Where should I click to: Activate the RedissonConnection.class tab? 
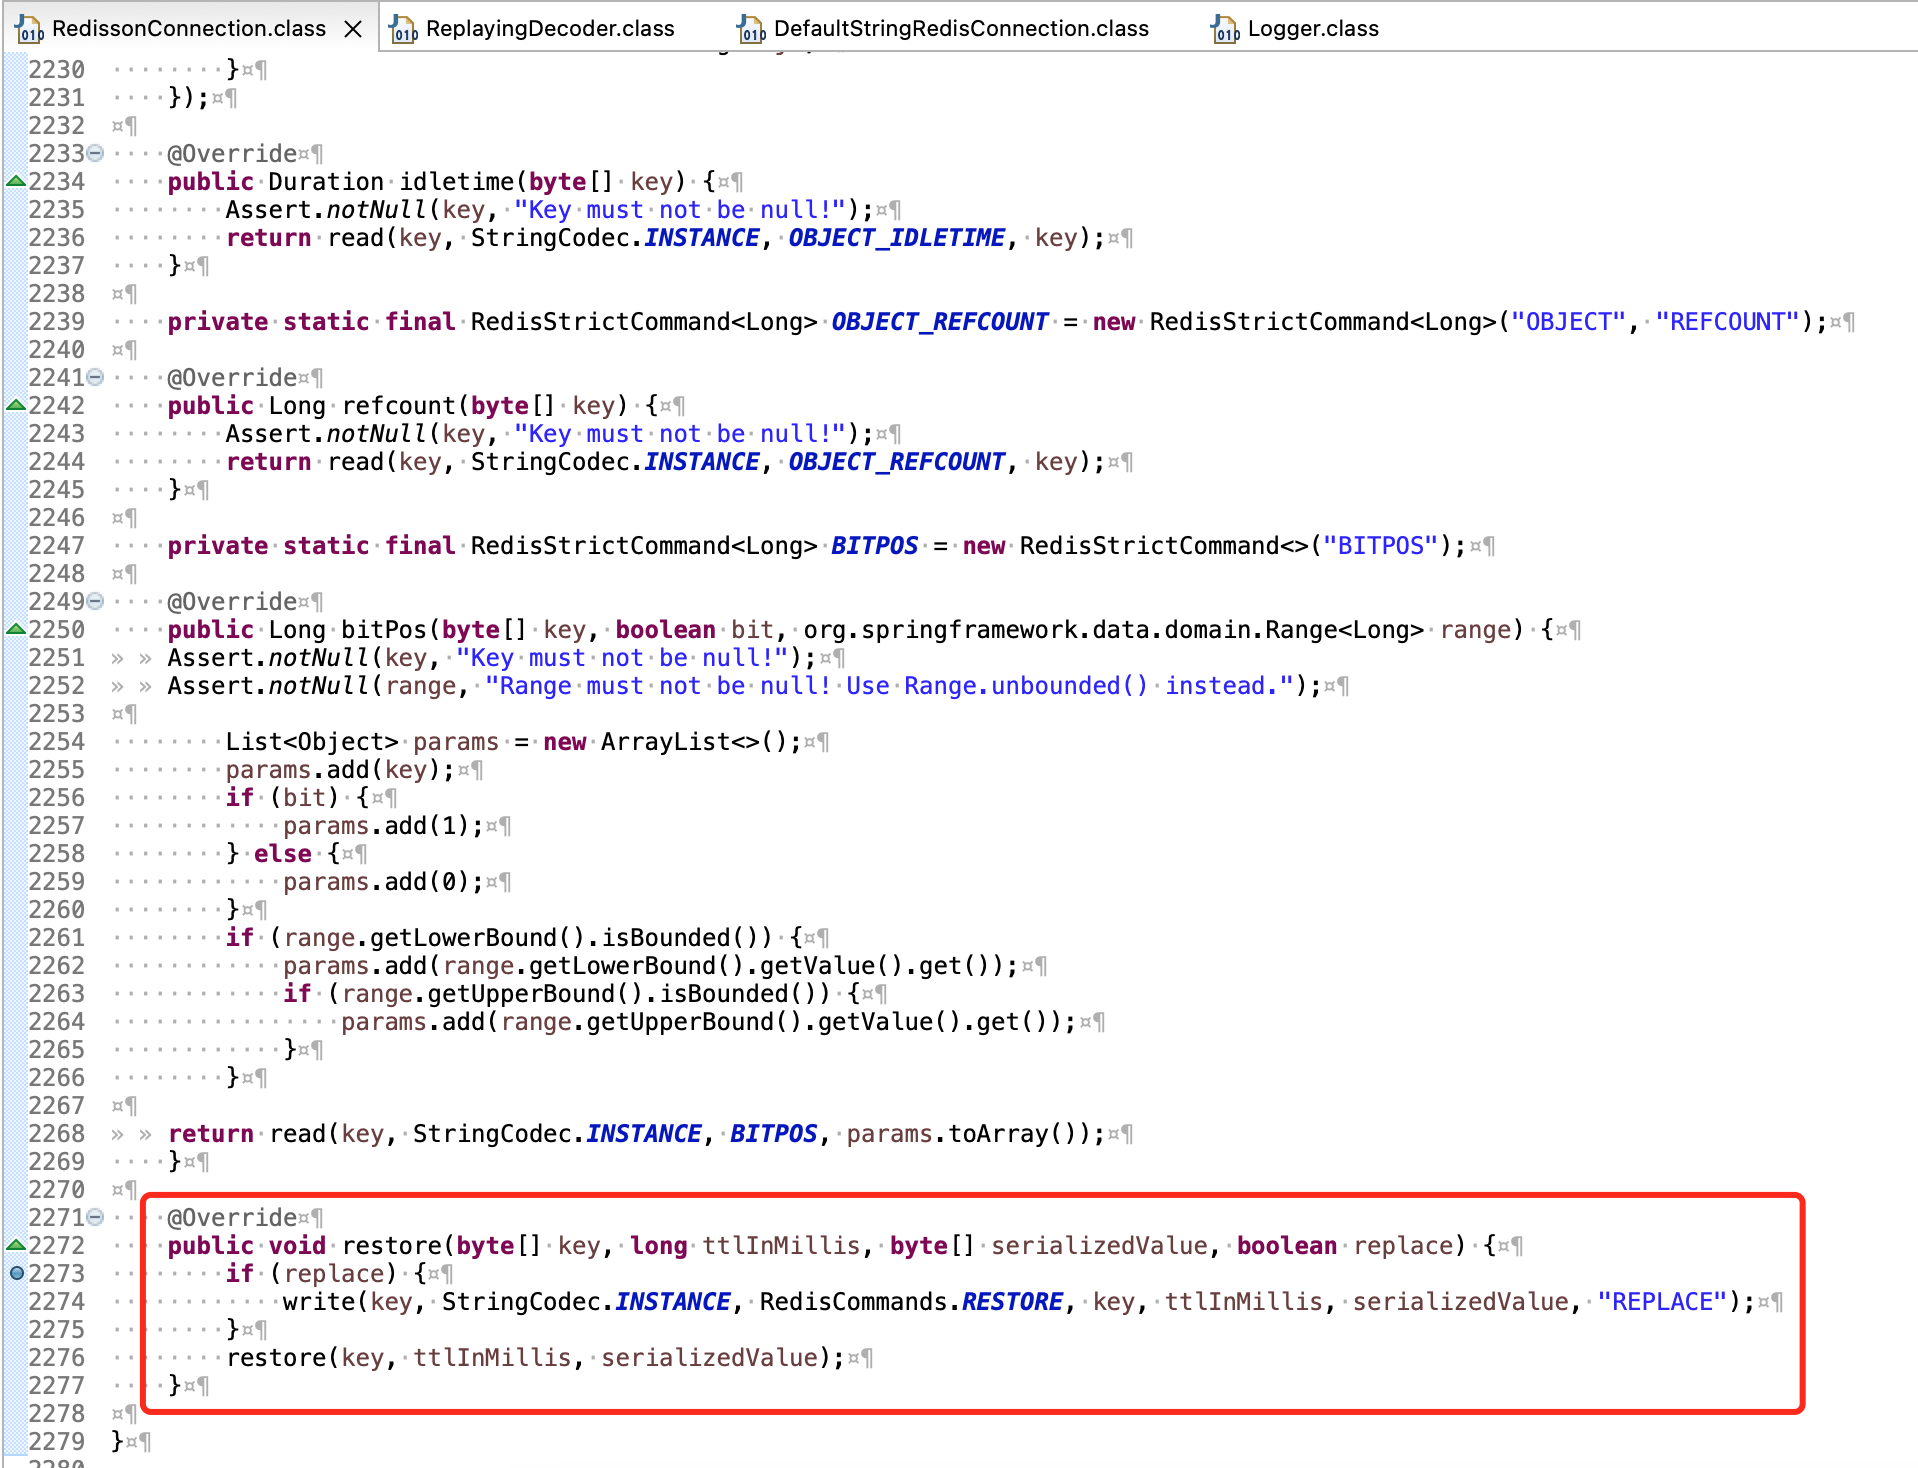tap(188, 29)
